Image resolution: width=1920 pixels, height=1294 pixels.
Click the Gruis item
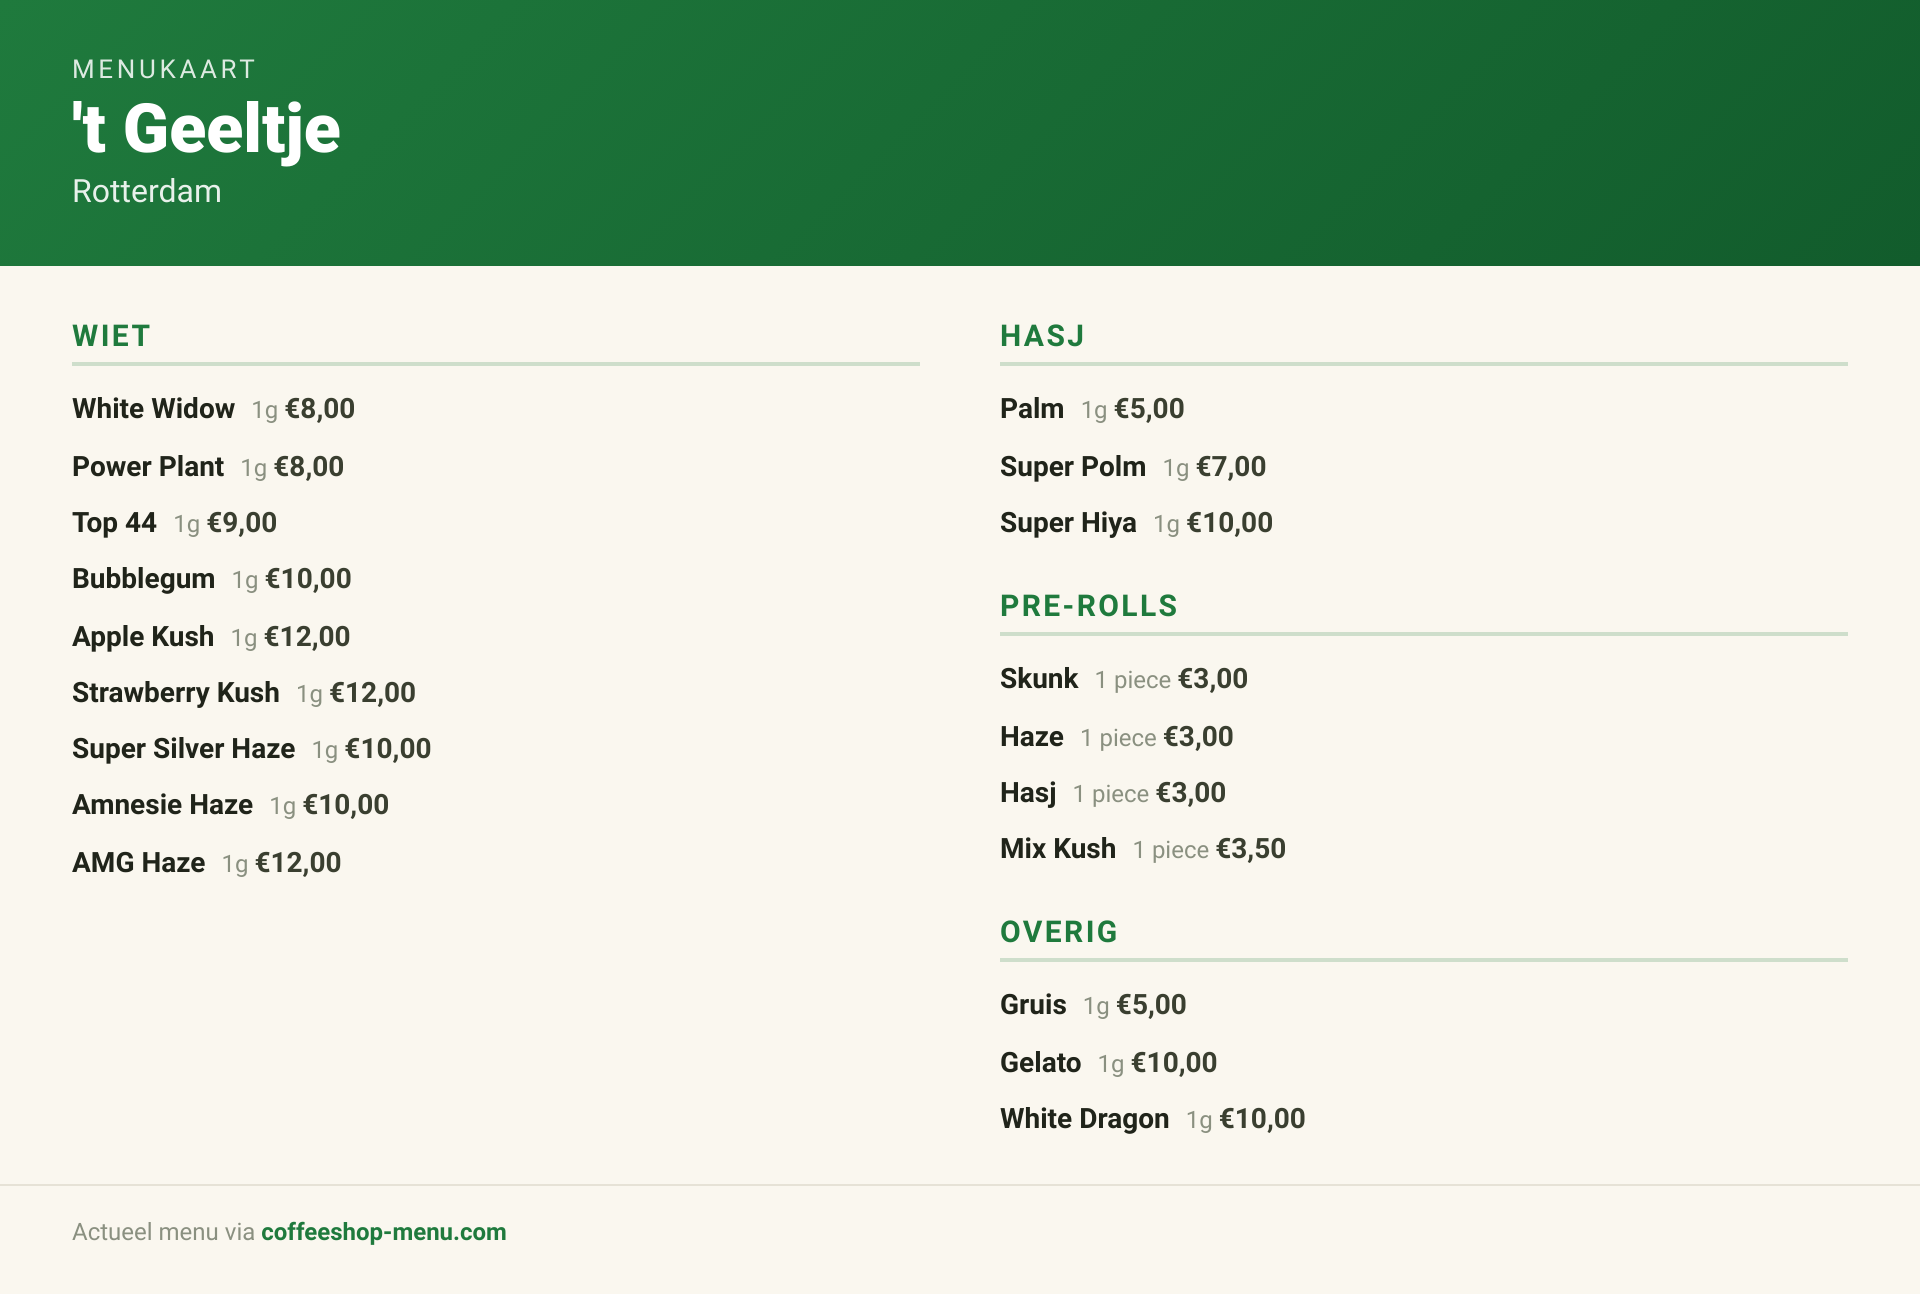(1033, 1005)
